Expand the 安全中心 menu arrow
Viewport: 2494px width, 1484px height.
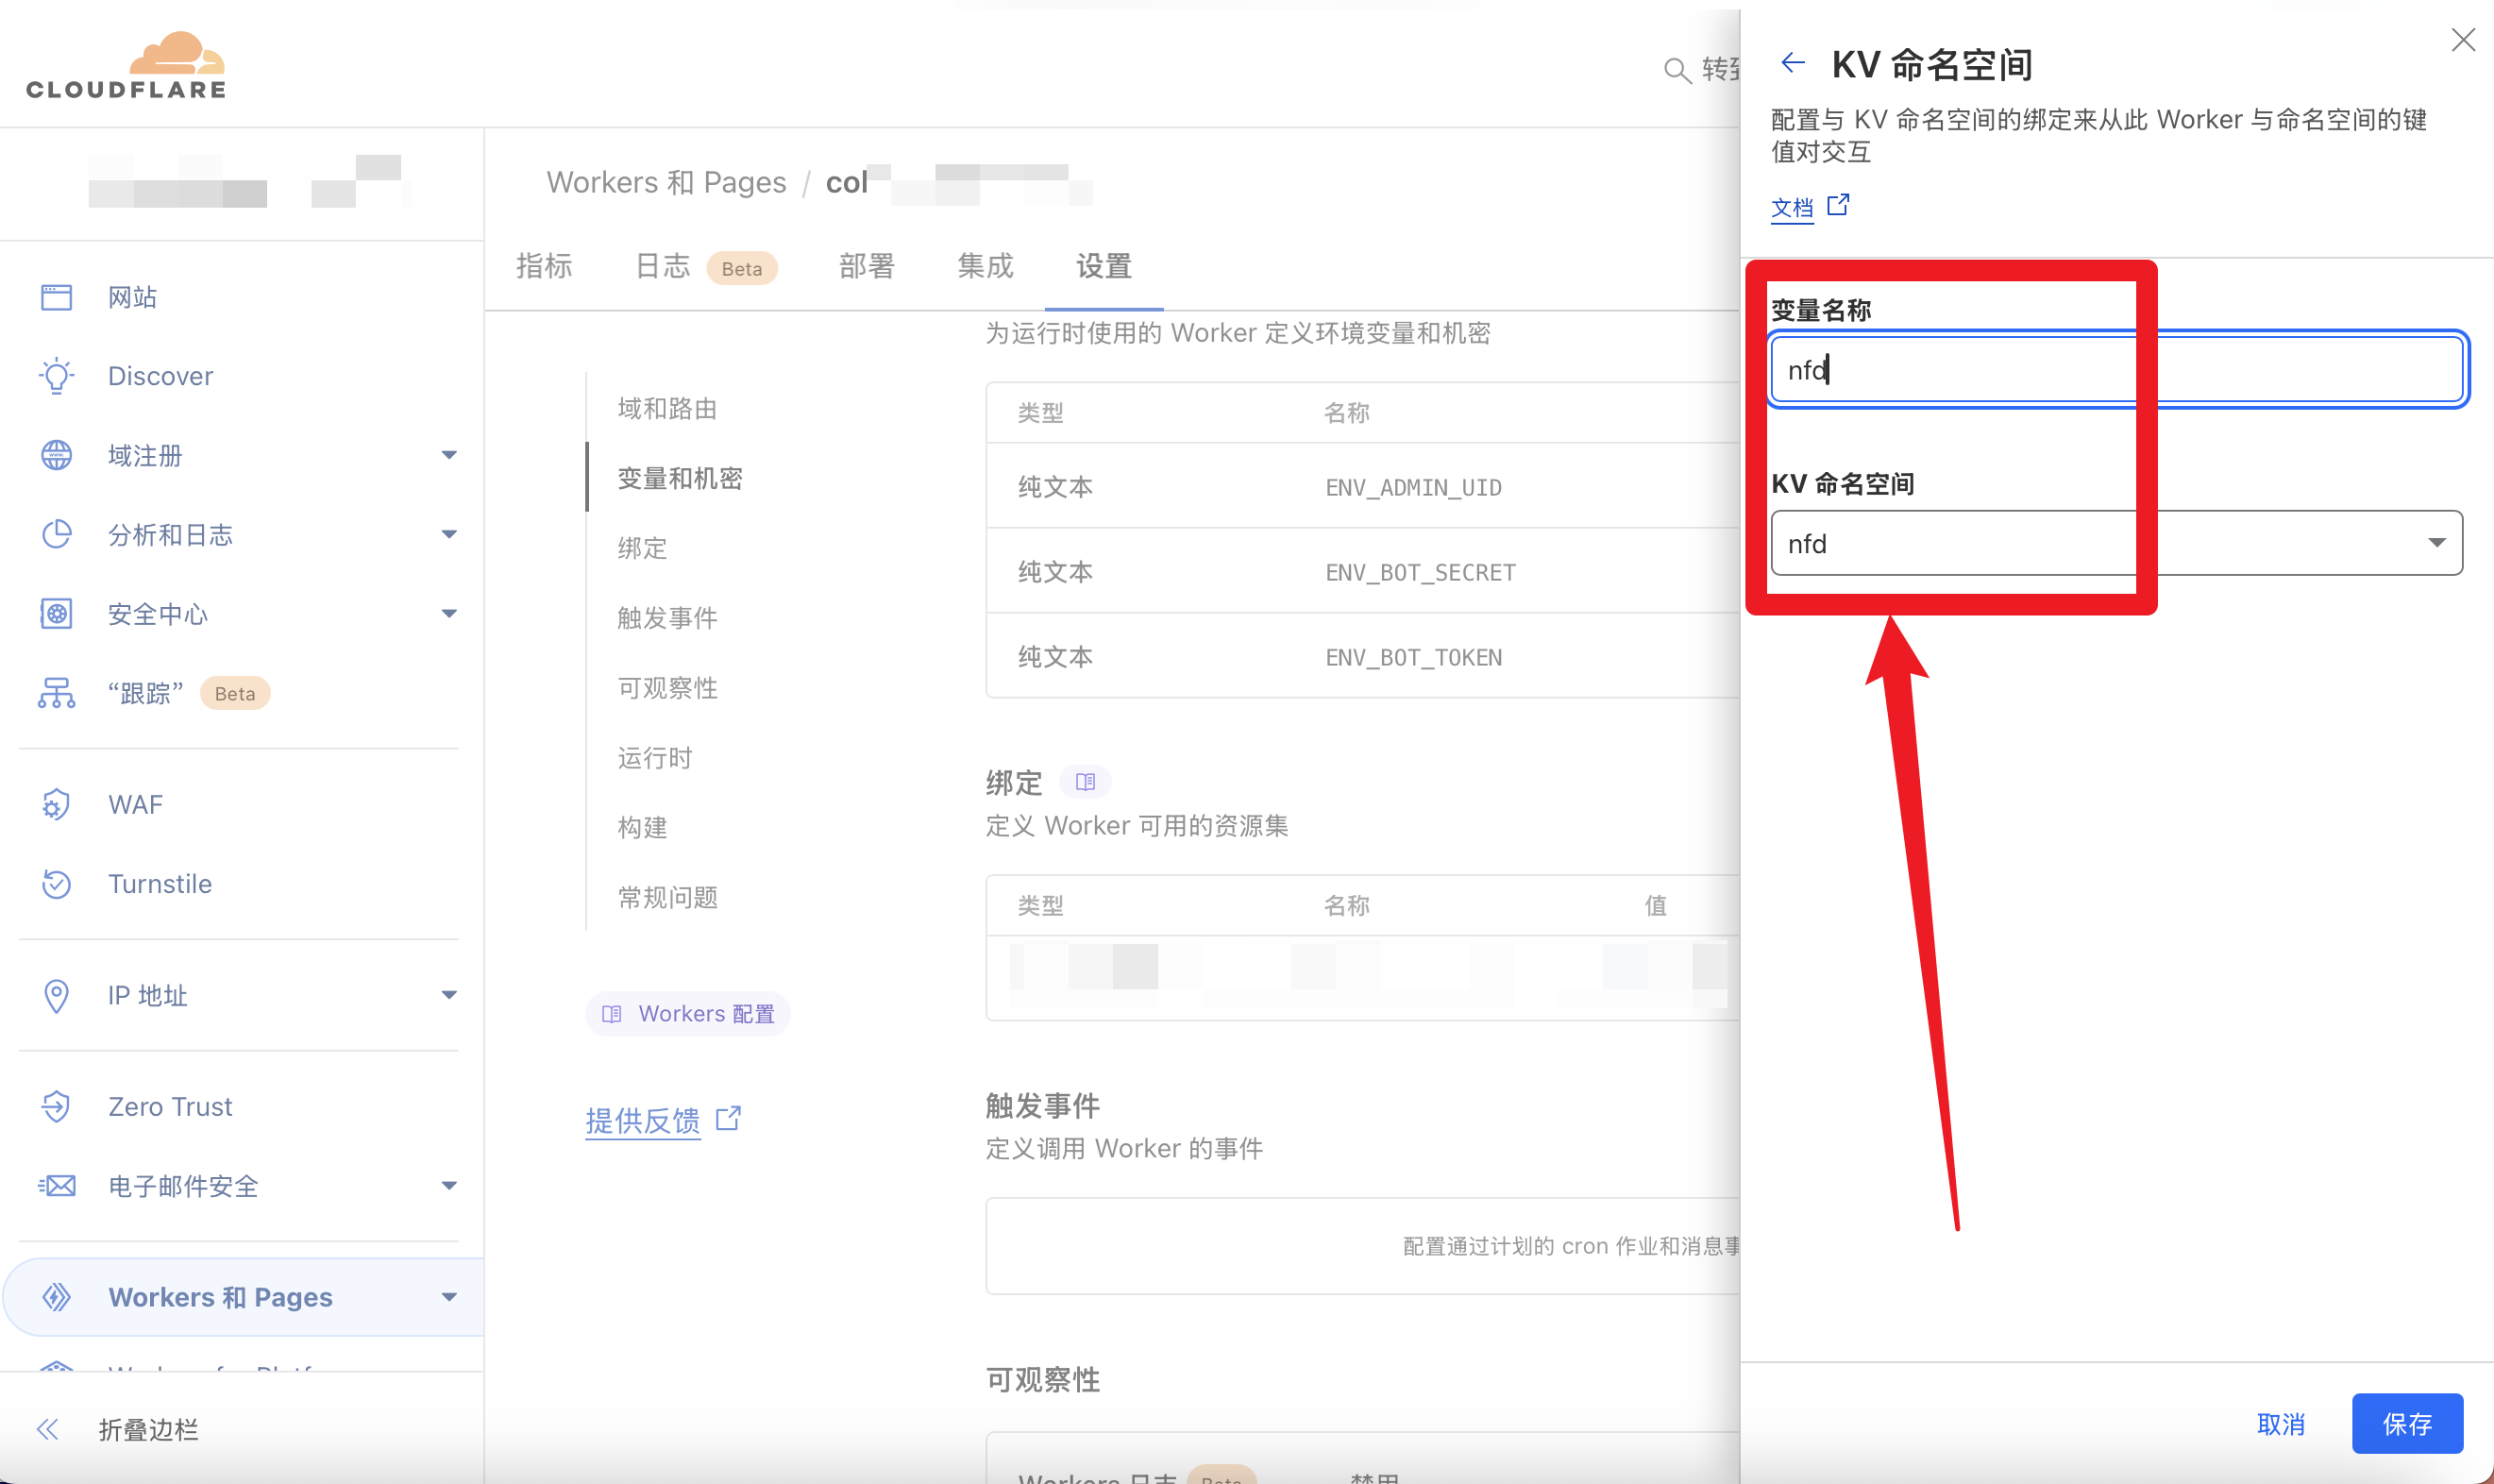click(x=449, y=613)
